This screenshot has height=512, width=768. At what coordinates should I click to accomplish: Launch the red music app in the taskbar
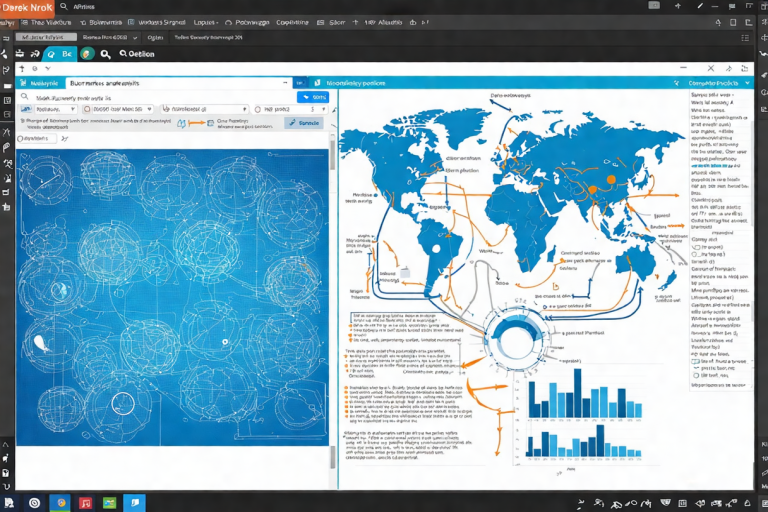[x=85, y=503]
